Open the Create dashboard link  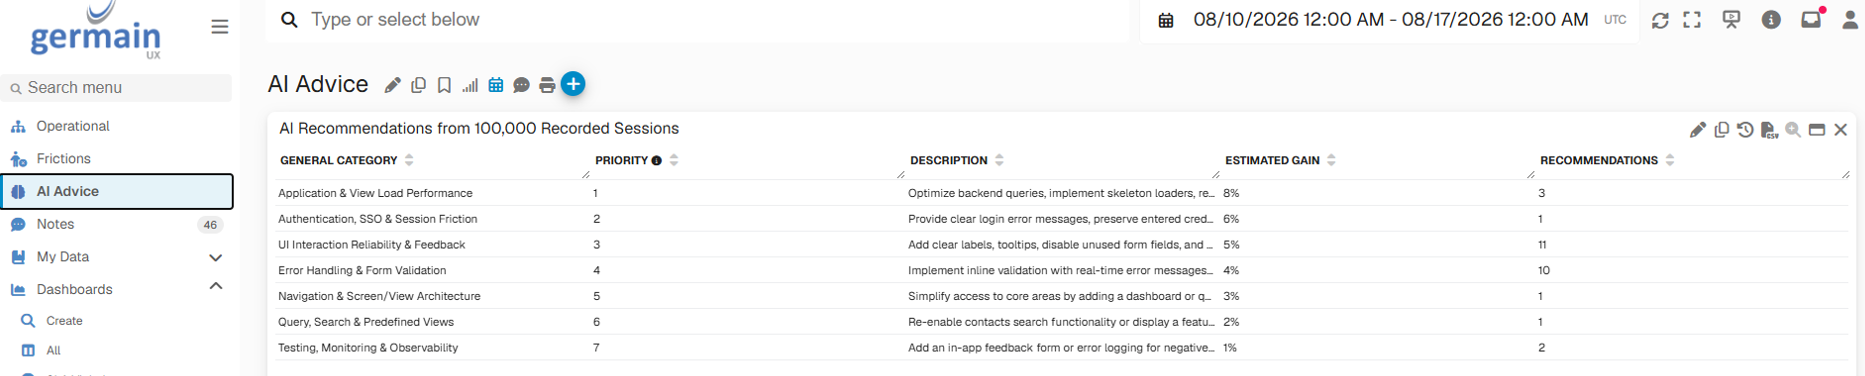[64, 321]
